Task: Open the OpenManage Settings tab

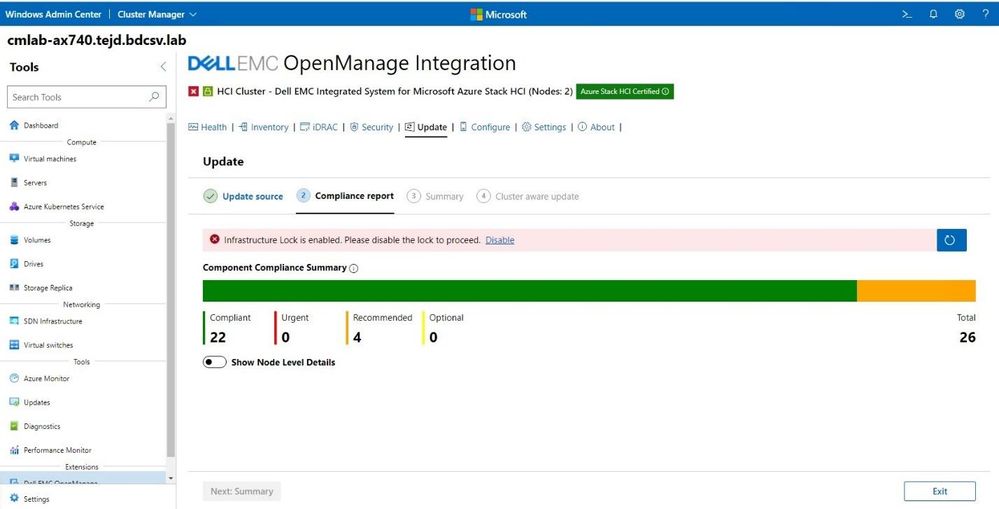Action: (544, 127)
